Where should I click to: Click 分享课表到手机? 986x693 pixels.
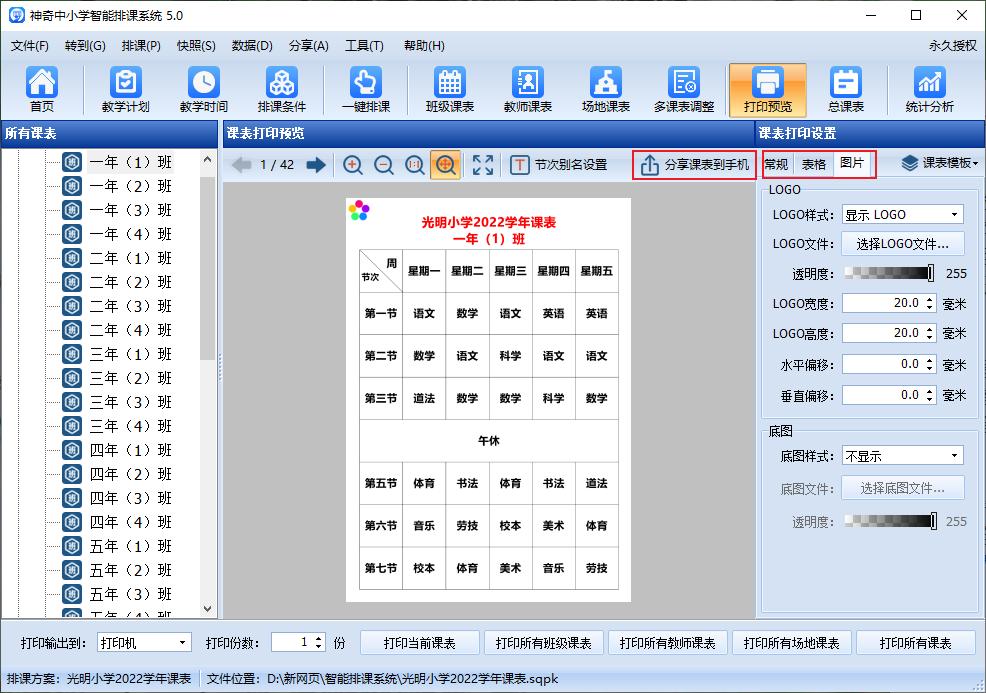(694, 166)
